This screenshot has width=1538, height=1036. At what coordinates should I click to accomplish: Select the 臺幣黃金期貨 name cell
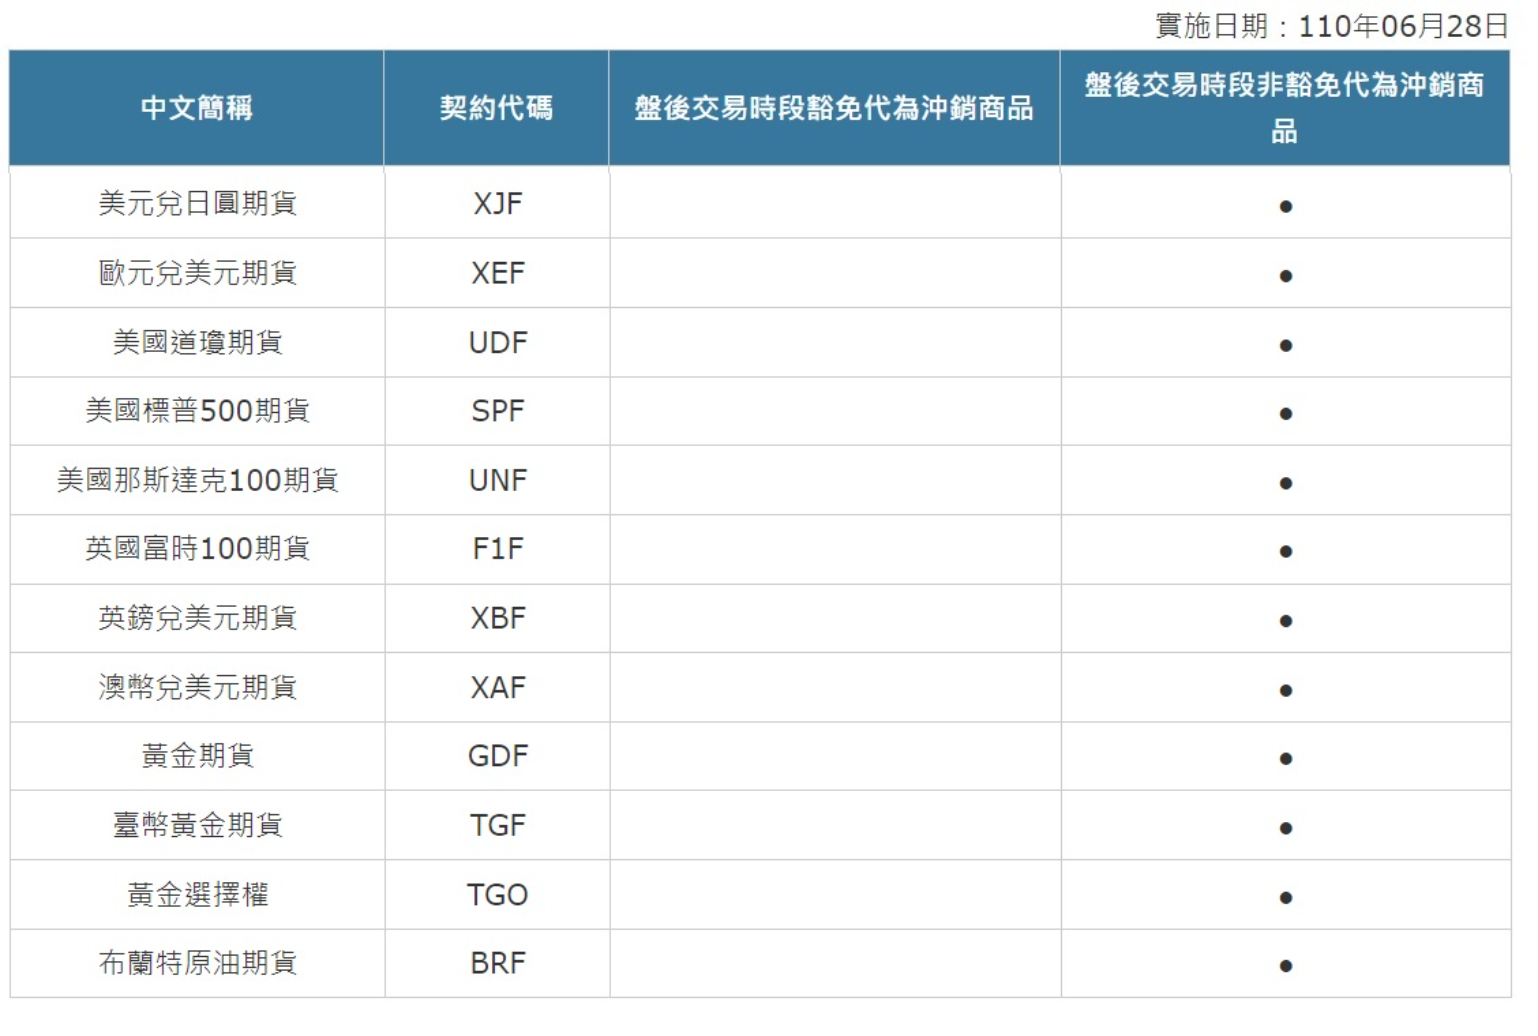[197, 825]
